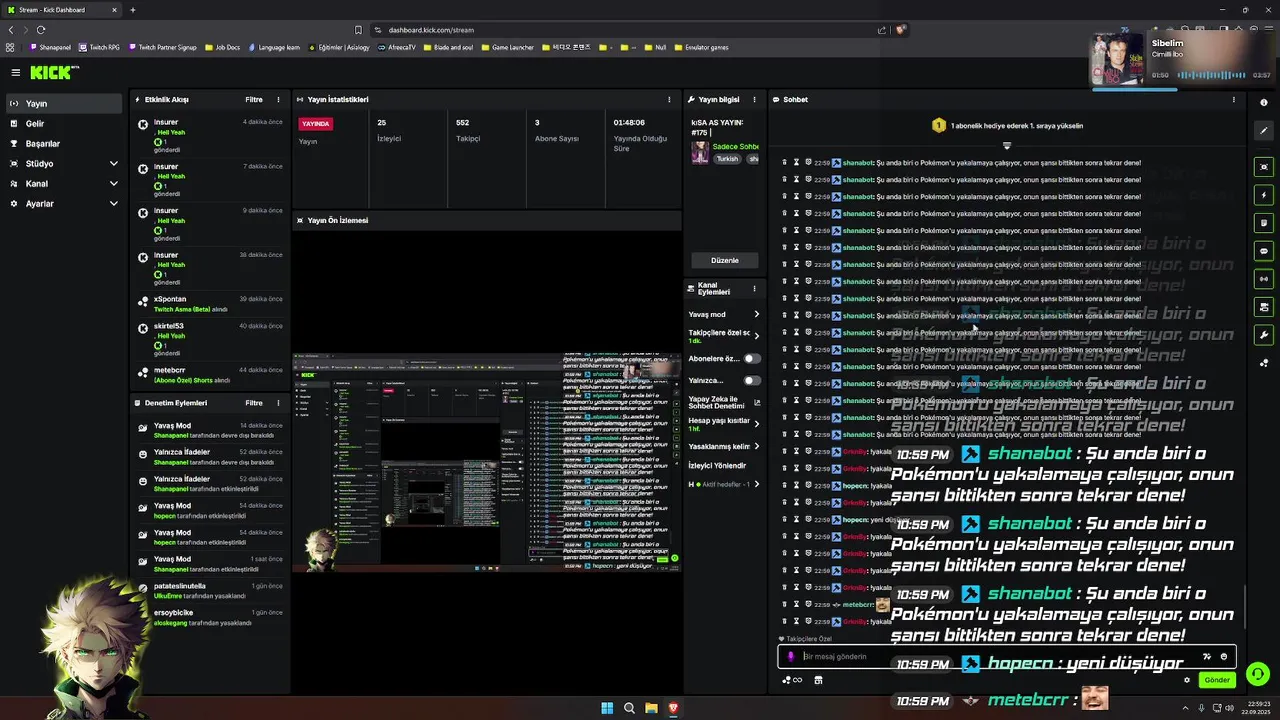This screenshot has height=720, width=1280.
Task: Click the Bir mesaj gönderin chat input
Action: click(x=1007, y=657)
